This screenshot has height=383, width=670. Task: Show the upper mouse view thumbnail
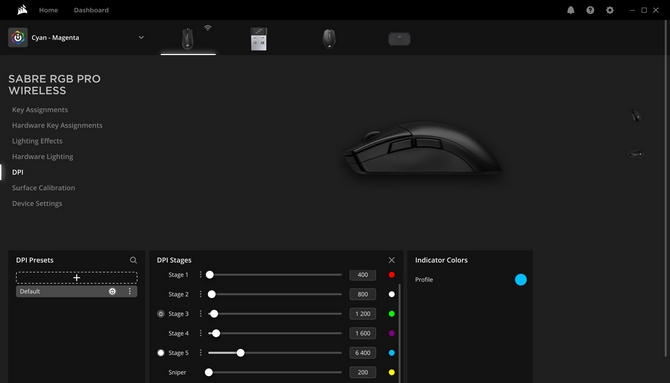[635, 115]
